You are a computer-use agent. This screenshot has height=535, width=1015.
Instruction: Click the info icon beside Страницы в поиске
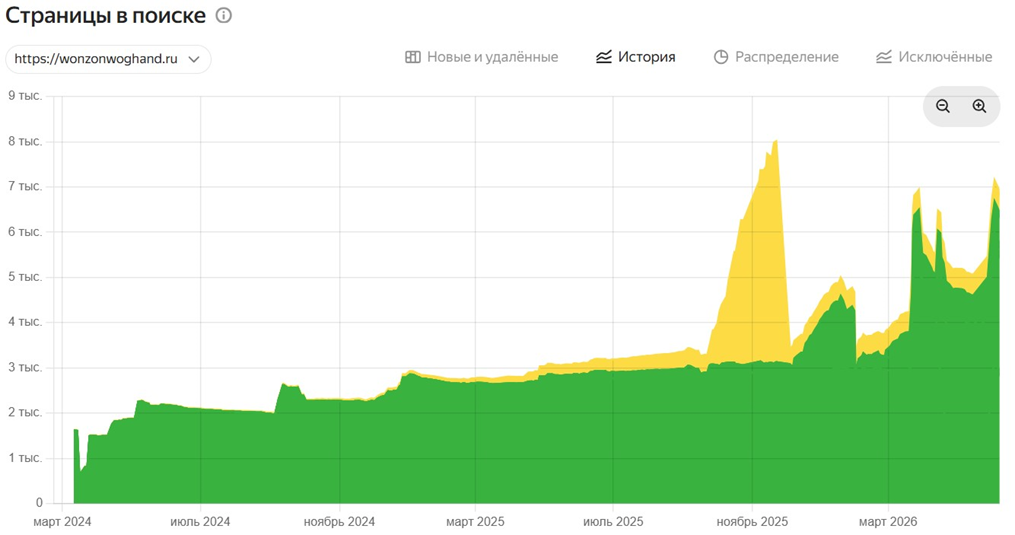[223, 16]
